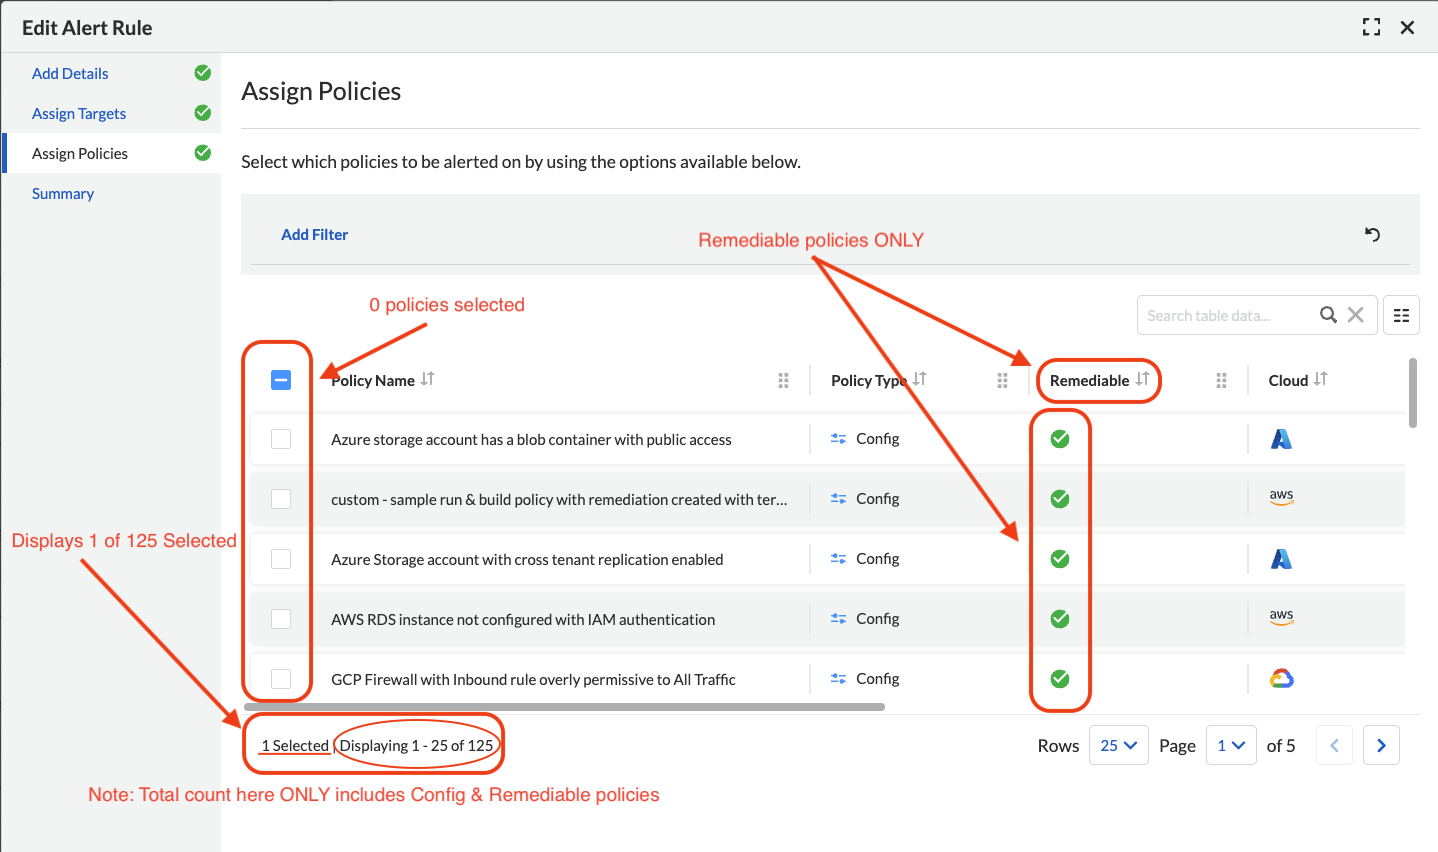The width and height of the screenshot is (1438, 852).
Task: Focus the Search table data field
Action: (x=1227, y=315)
